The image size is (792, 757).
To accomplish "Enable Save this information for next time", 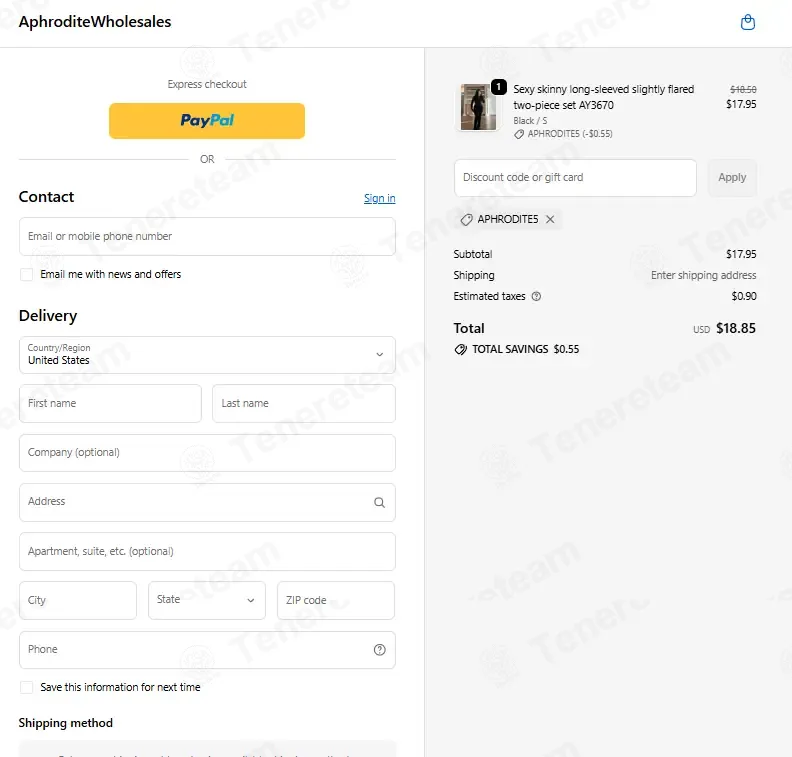I will coord(26,687).
